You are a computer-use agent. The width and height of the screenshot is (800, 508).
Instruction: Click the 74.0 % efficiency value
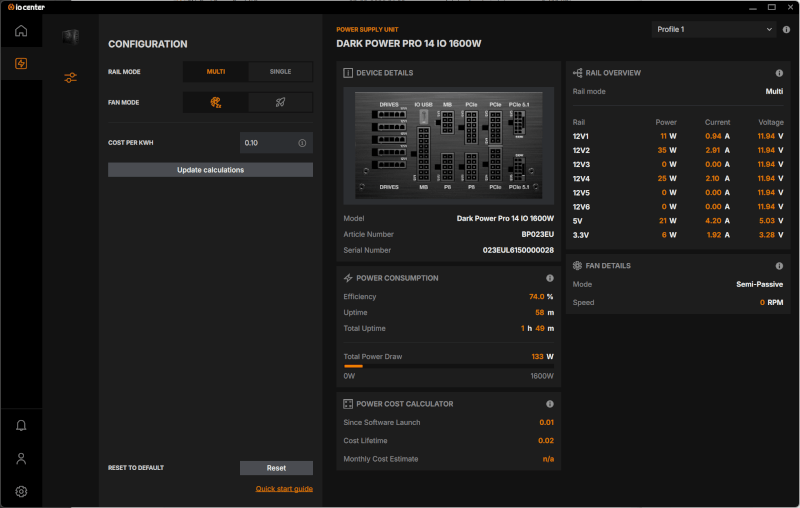click(541, 297)
